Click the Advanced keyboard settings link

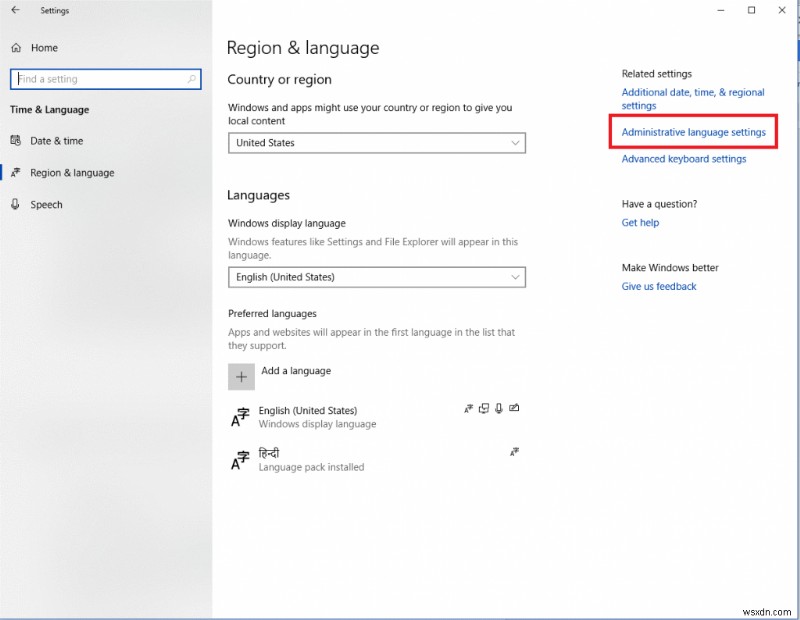click(x=683, y=158)
